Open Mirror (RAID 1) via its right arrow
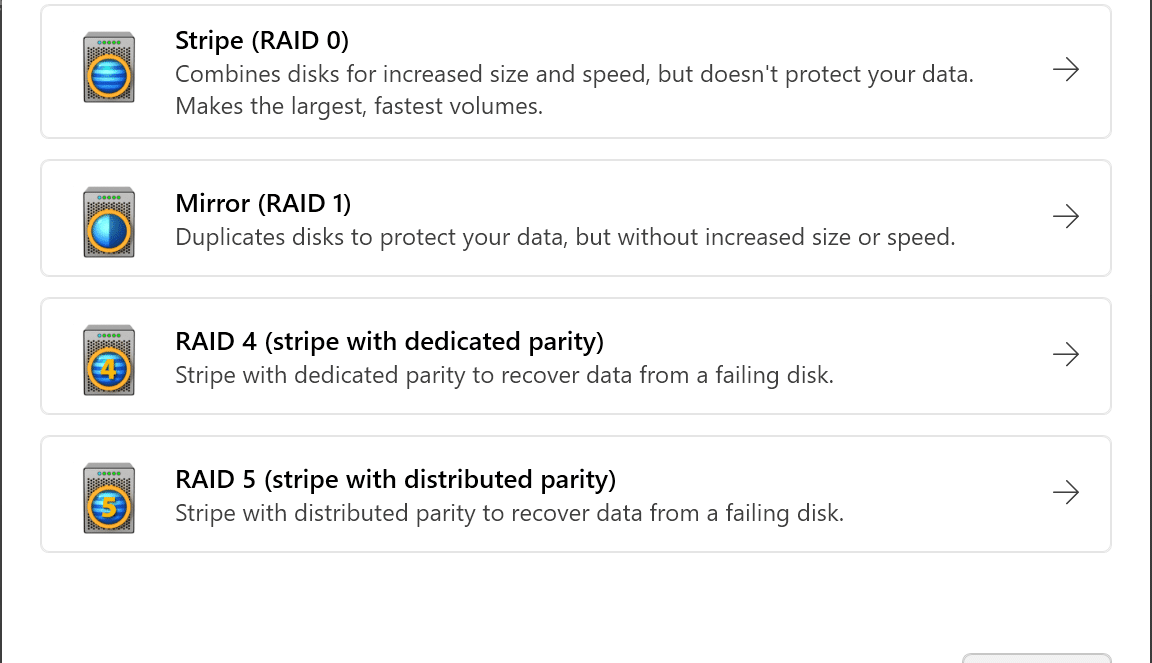Image resolution: width=1152 pixels, height=663 pixels. click(1065, 216)
